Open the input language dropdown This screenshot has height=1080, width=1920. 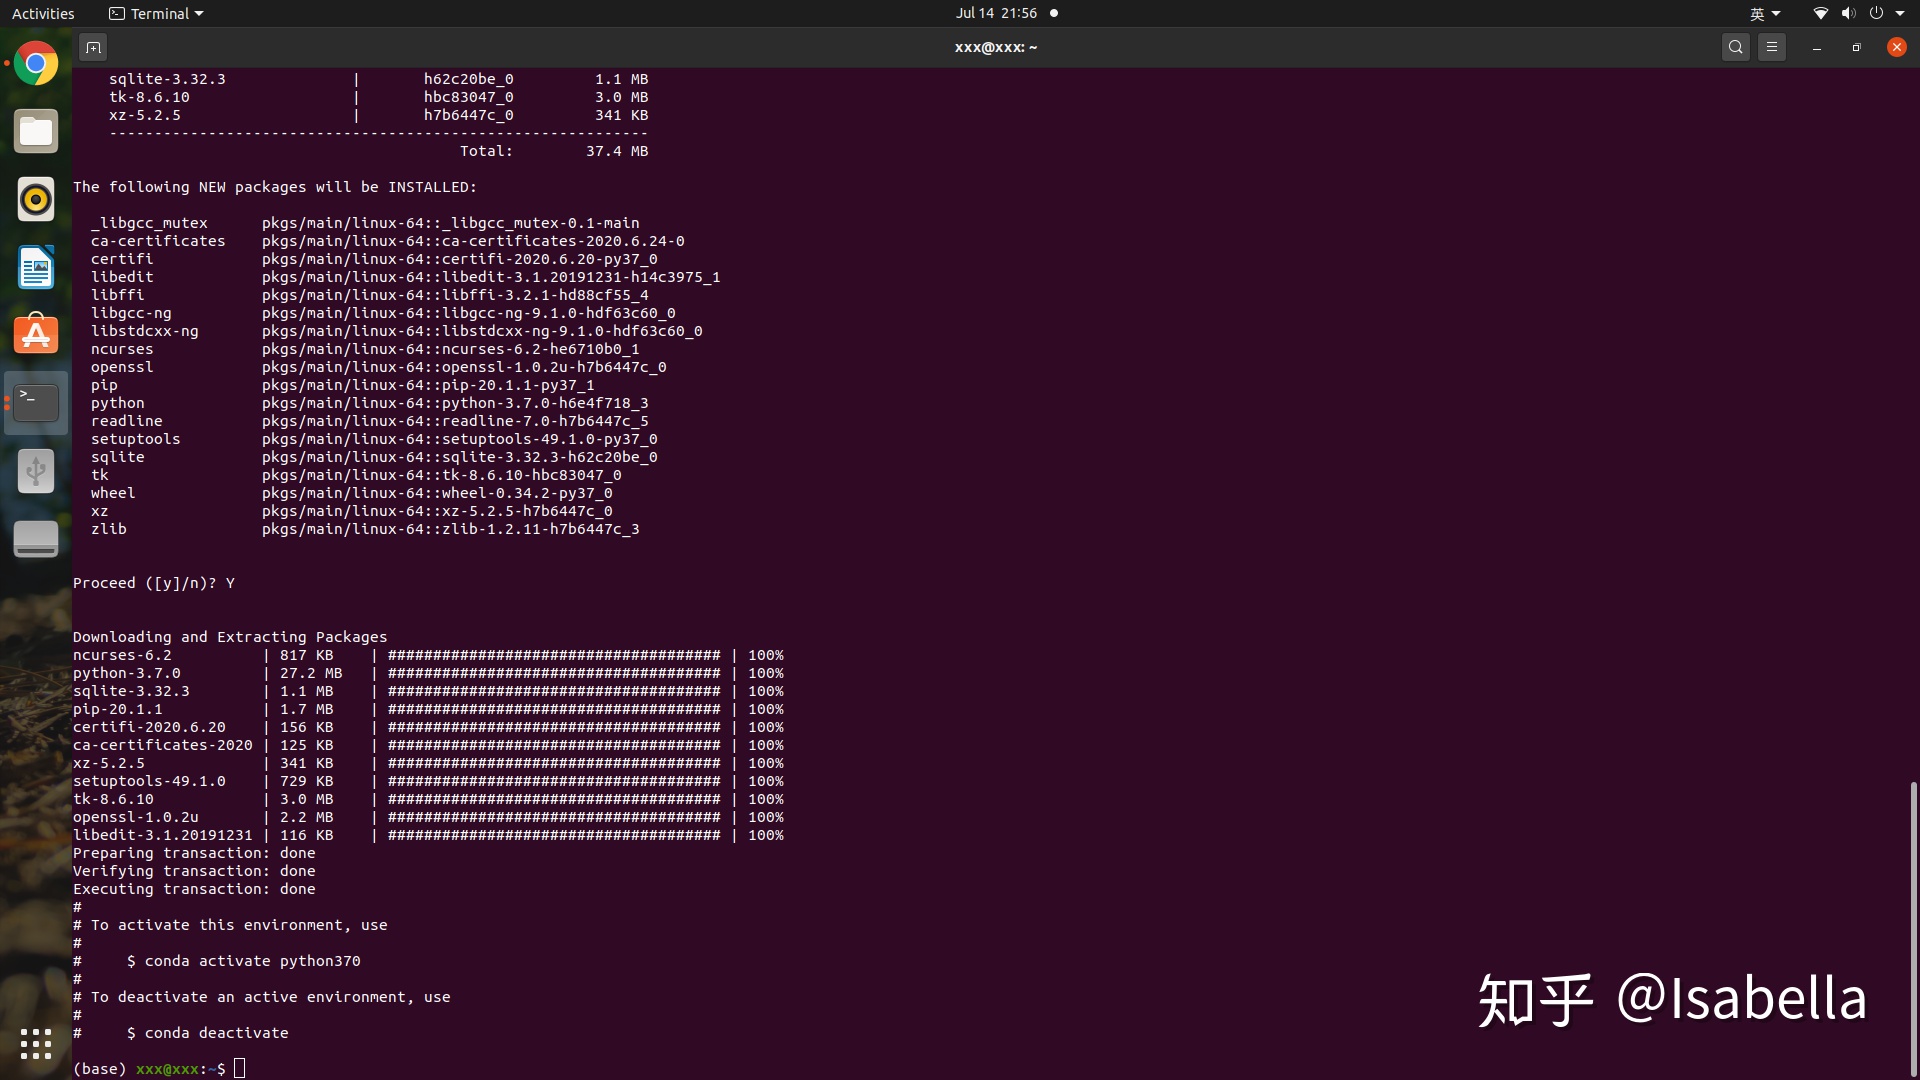[1765, 14]
